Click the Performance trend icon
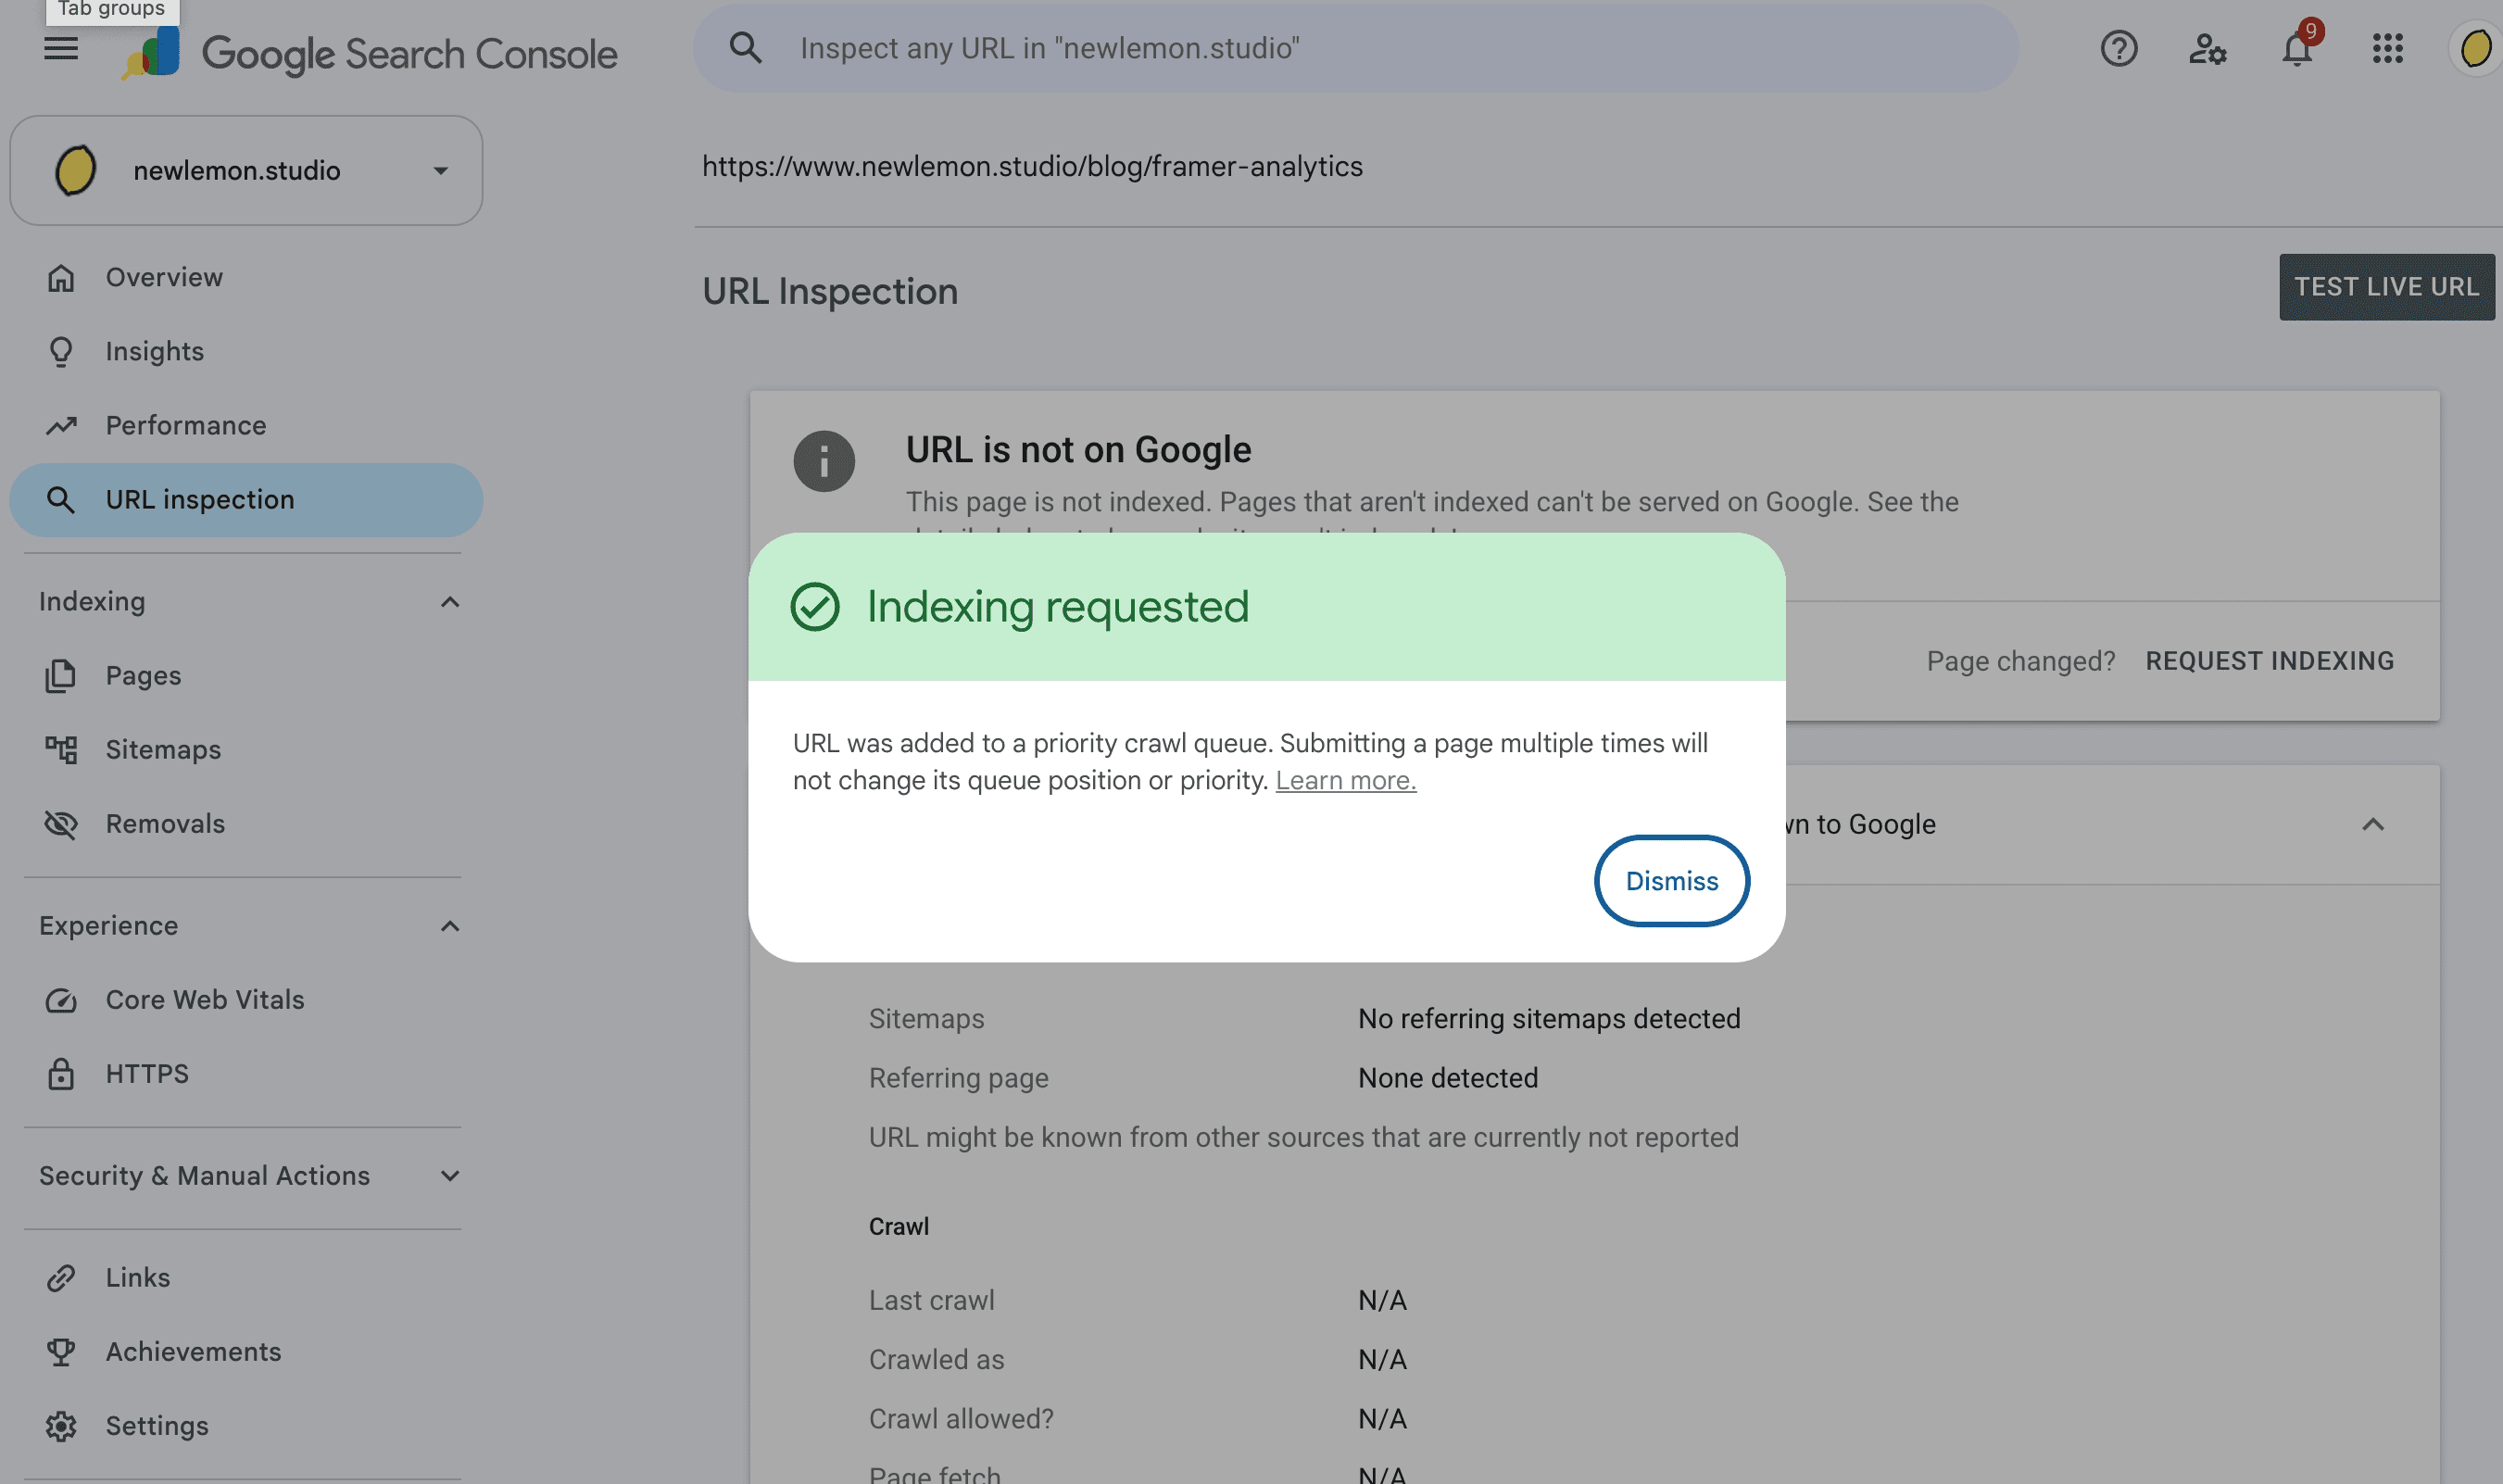Screen dimensions: 2503x1484 (61, 425)
